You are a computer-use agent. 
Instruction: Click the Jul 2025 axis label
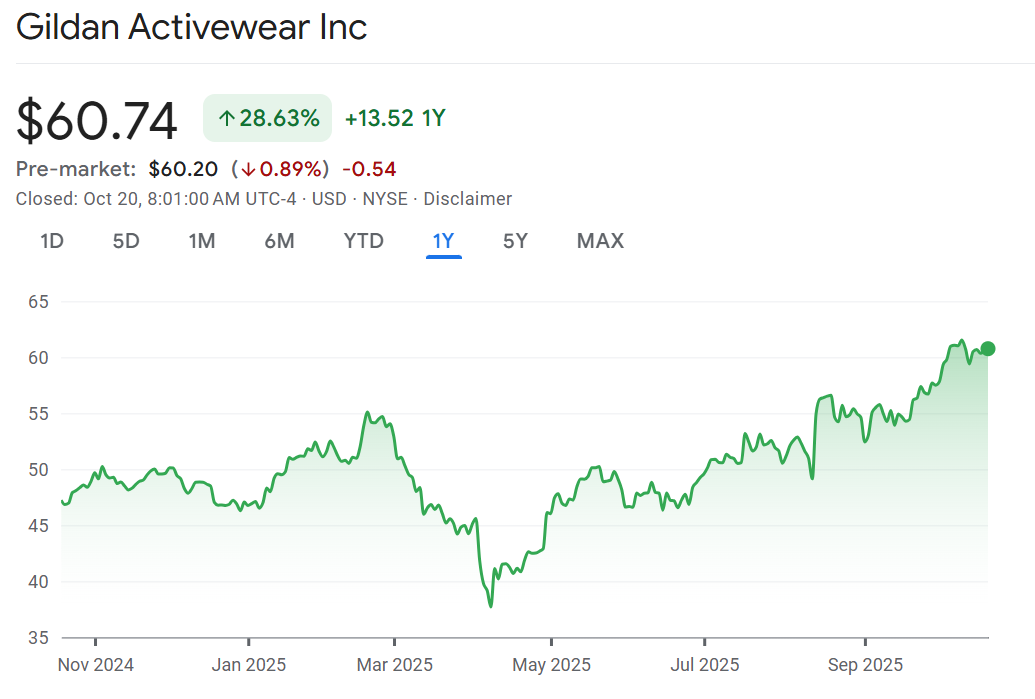point(705,665)
